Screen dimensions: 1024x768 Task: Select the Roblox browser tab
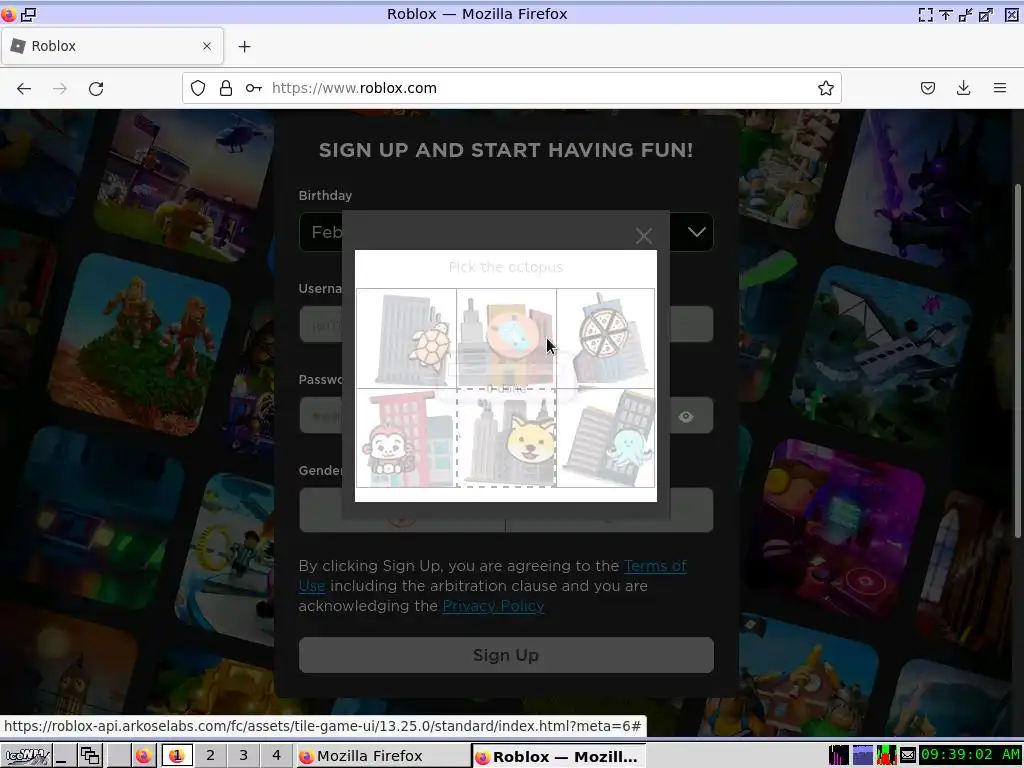112,46
